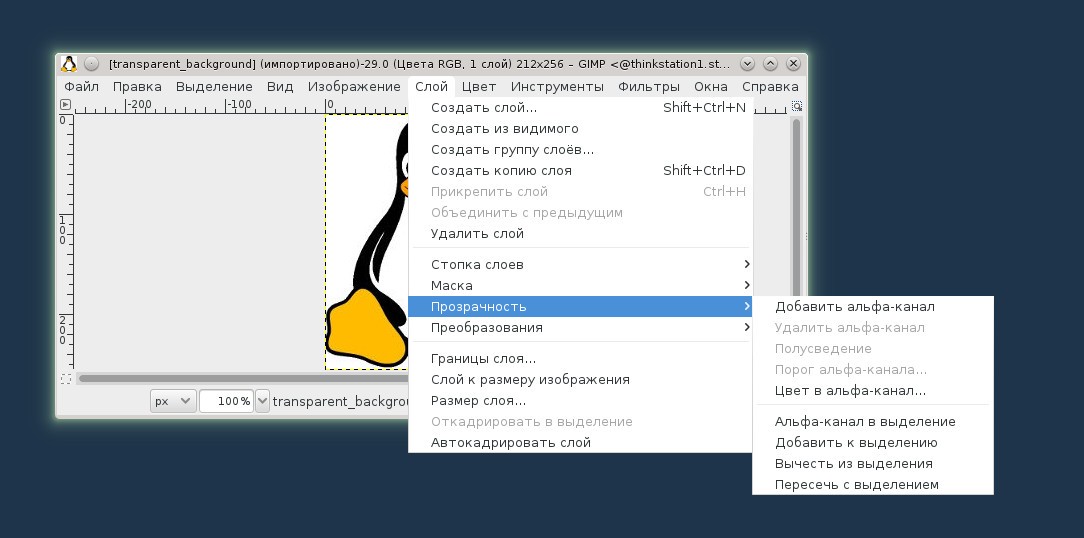The width and height of the screenshot is (1084, 538).
Task: Choose Создать копию слоя
Action: coord(580,170)
